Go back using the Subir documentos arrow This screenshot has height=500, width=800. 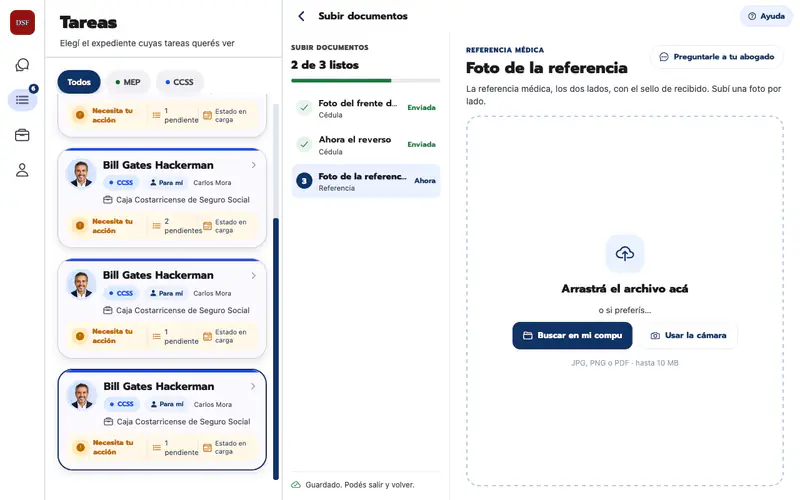pyautogui.click(x=302, y=16)
